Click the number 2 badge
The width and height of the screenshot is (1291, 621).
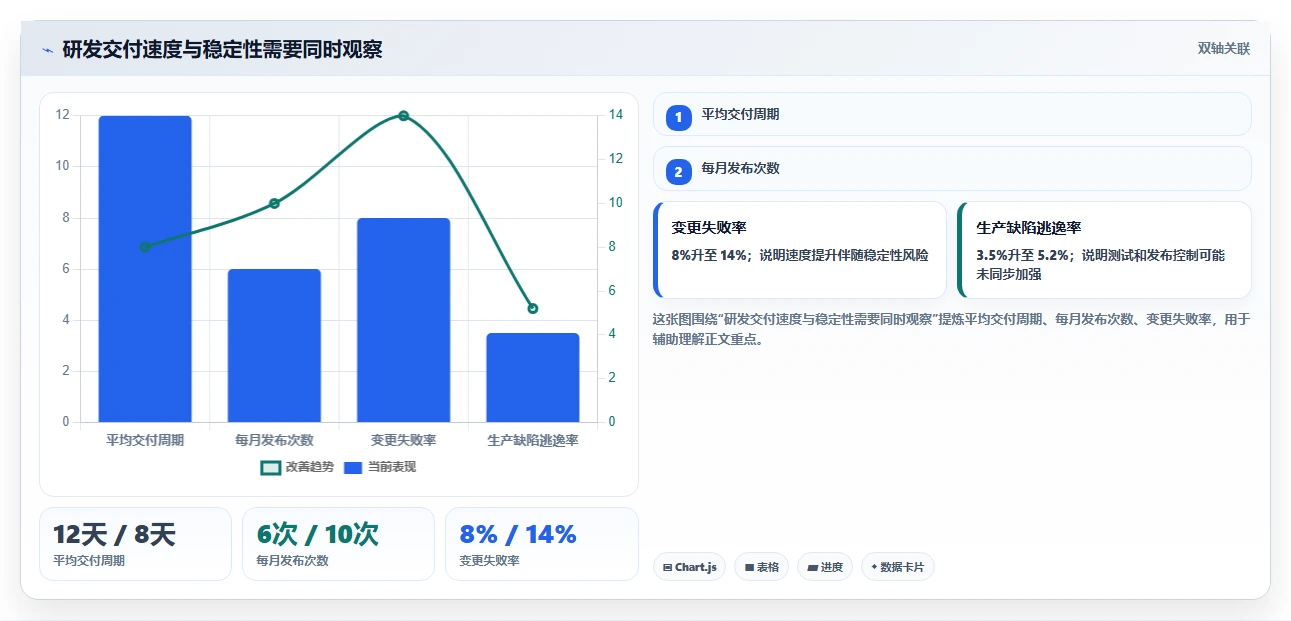[x=679, y=172]
